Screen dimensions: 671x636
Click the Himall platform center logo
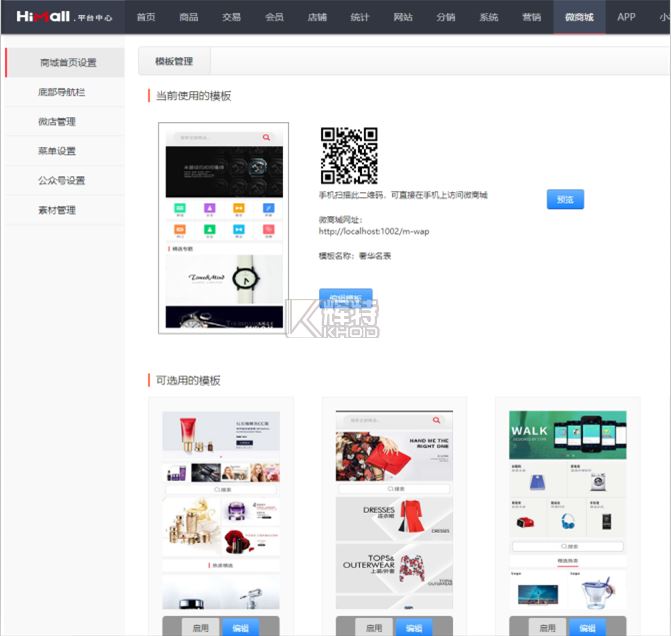point(64,17)
